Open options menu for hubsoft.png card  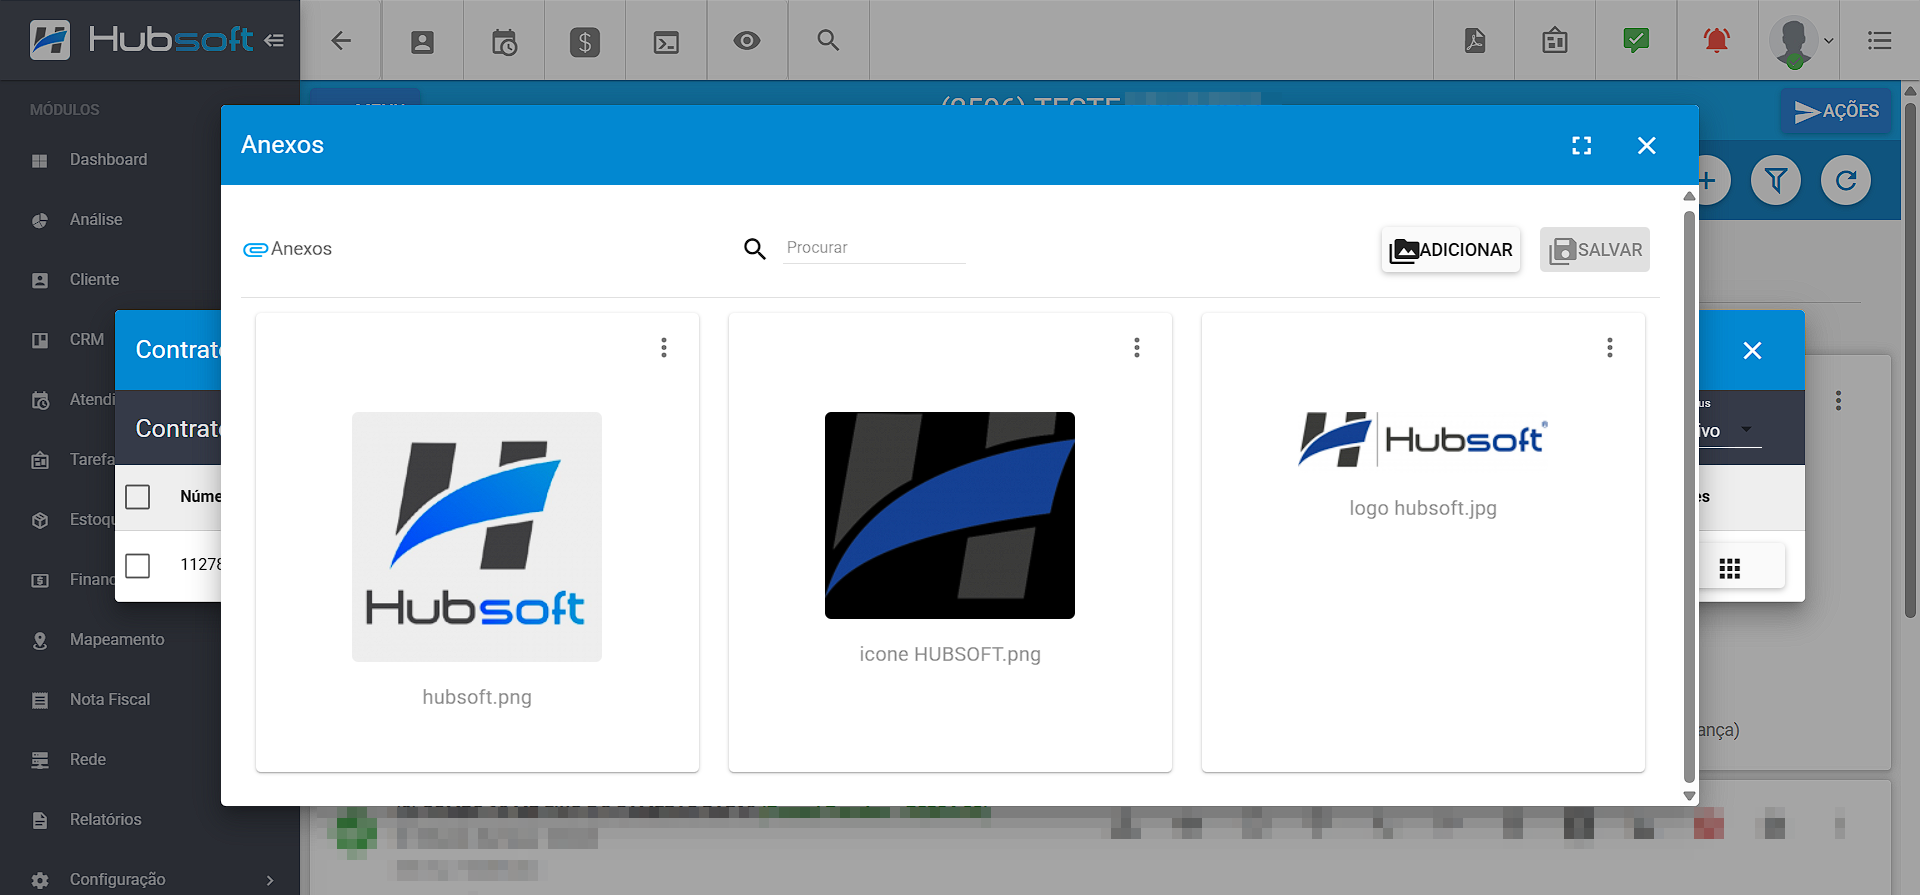coord(664,348)
